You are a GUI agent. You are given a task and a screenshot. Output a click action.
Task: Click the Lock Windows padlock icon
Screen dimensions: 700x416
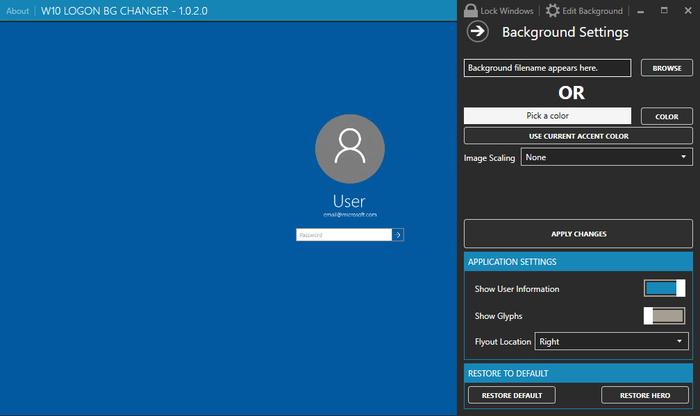pos(471,10)
